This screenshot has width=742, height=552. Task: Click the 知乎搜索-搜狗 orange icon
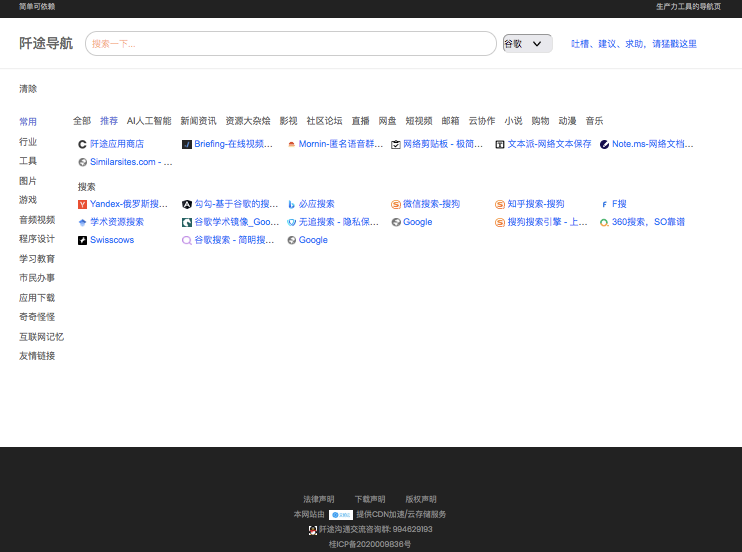pyautogui.click(x=500, y=205)
